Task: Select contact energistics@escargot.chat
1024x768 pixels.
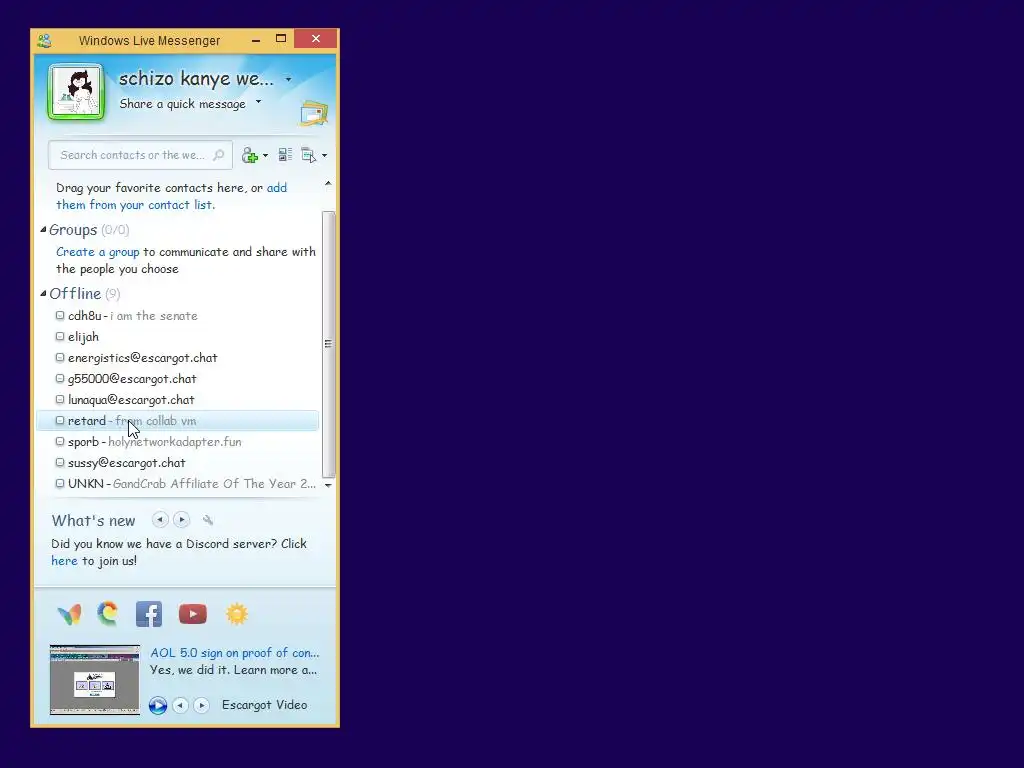Action: click(178, 358)
